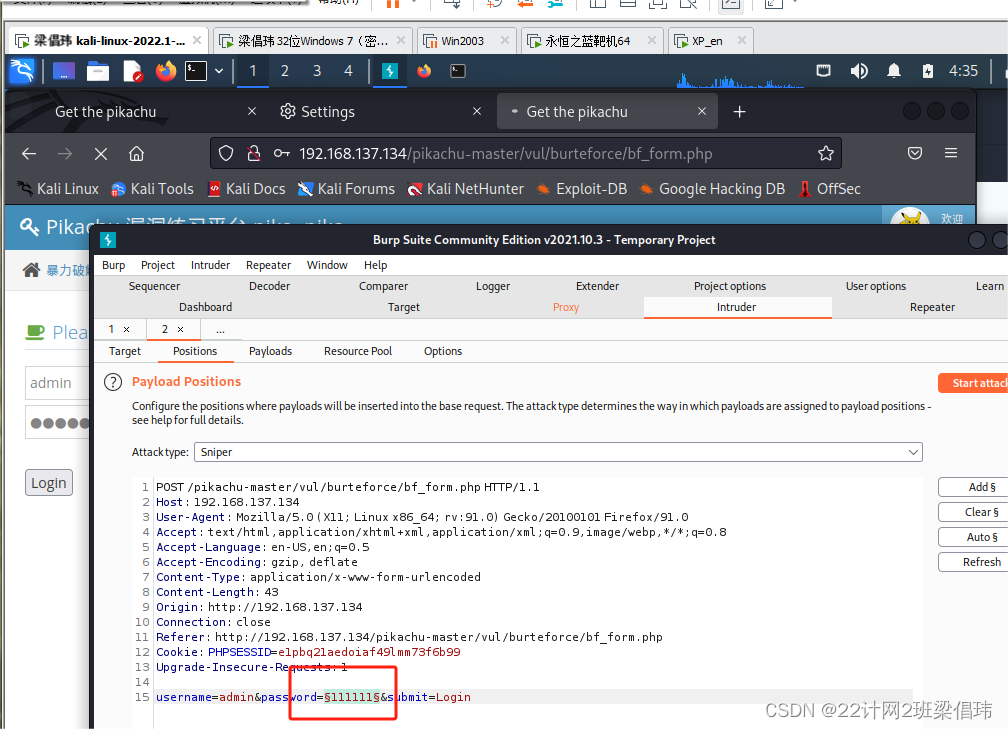Open the Intruder menu in the menu bar
Screen dimensions: 1008x729
coord(210,265)
